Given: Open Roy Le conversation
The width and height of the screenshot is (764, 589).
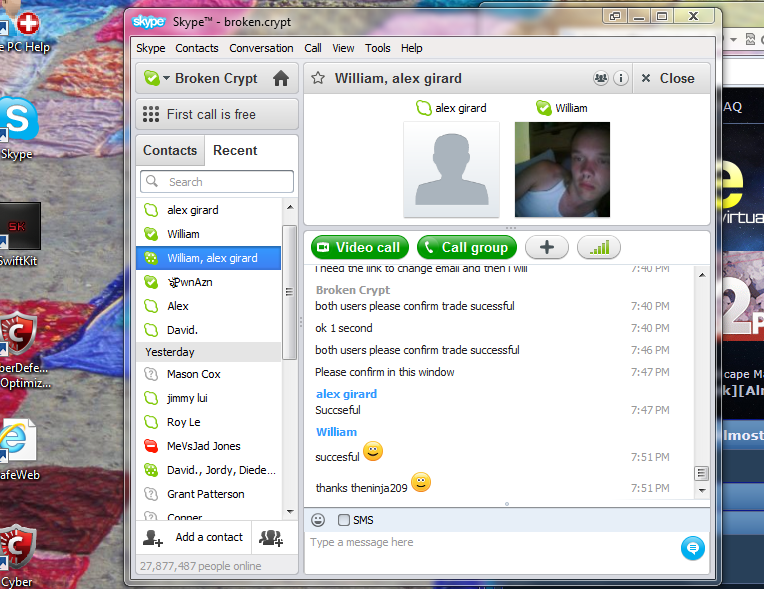Looking at the screenshot, I should (x=209, y=422).
